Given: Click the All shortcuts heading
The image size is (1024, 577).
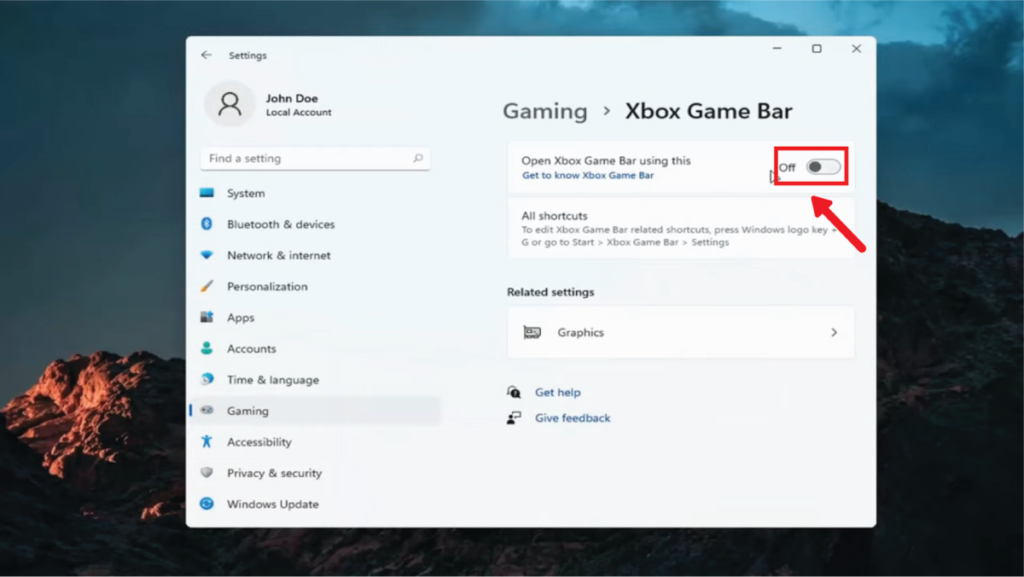Looking at the screenshot, I should (554, 215).
